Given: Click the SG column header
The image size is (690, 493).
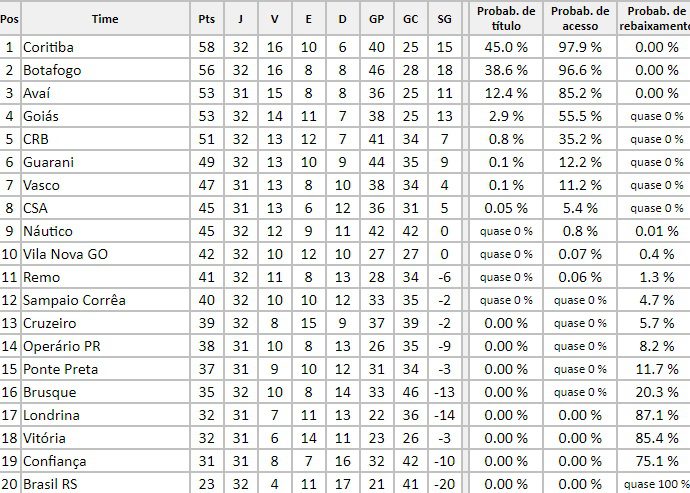Looking at the screenshot, I should coord(444,19).
